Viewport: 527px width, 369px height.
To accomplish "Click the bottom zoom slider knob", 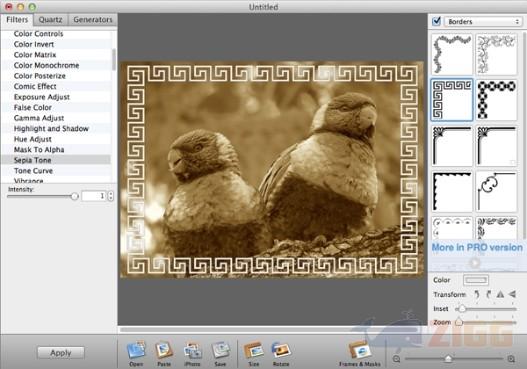I will click(x=448, y=359).
